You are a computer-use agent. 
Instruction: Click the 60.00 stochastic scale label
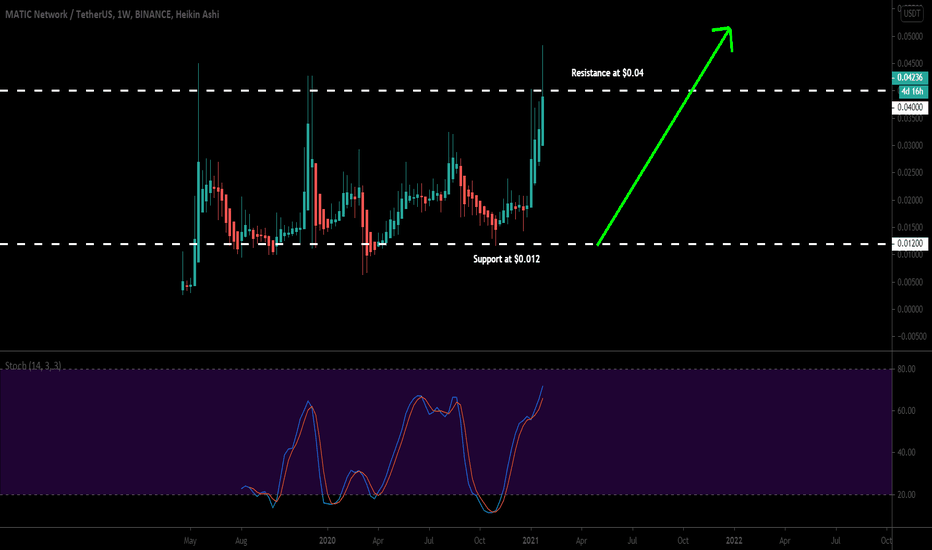pyautogui.click(x=906, y=411)
